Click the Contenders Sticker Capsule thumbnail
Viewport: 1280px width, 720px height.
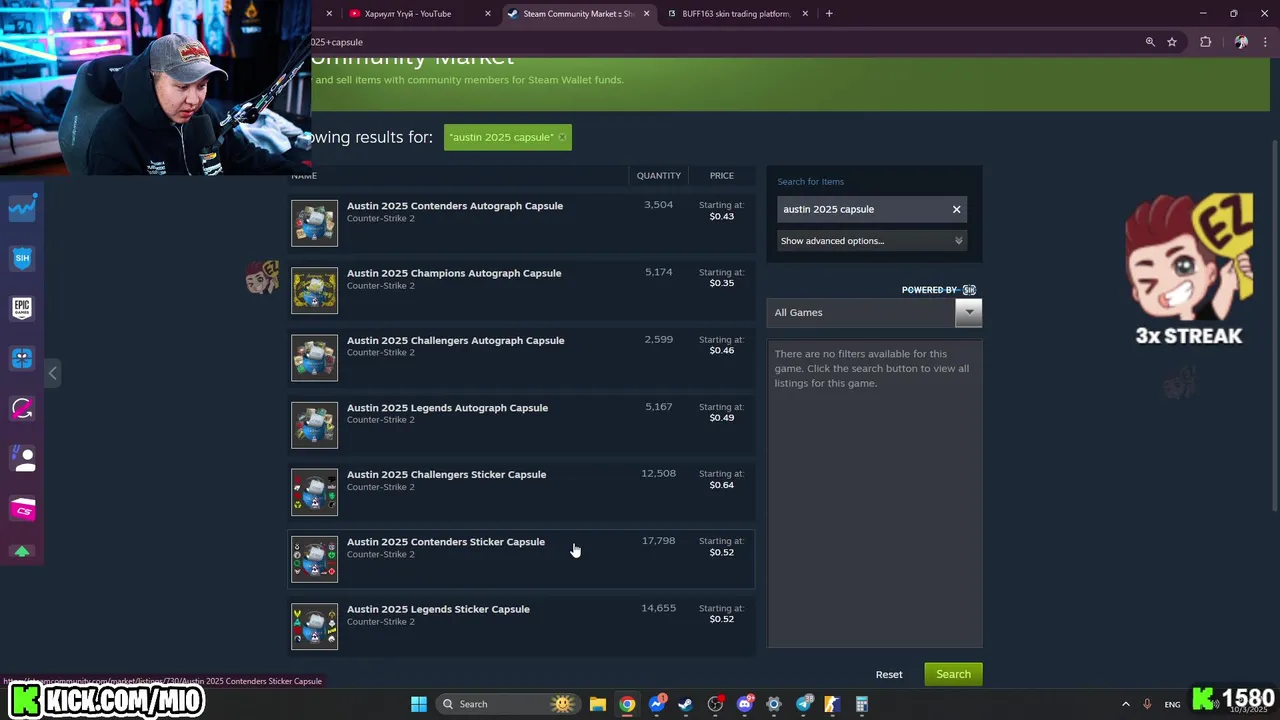coord(315,559)
